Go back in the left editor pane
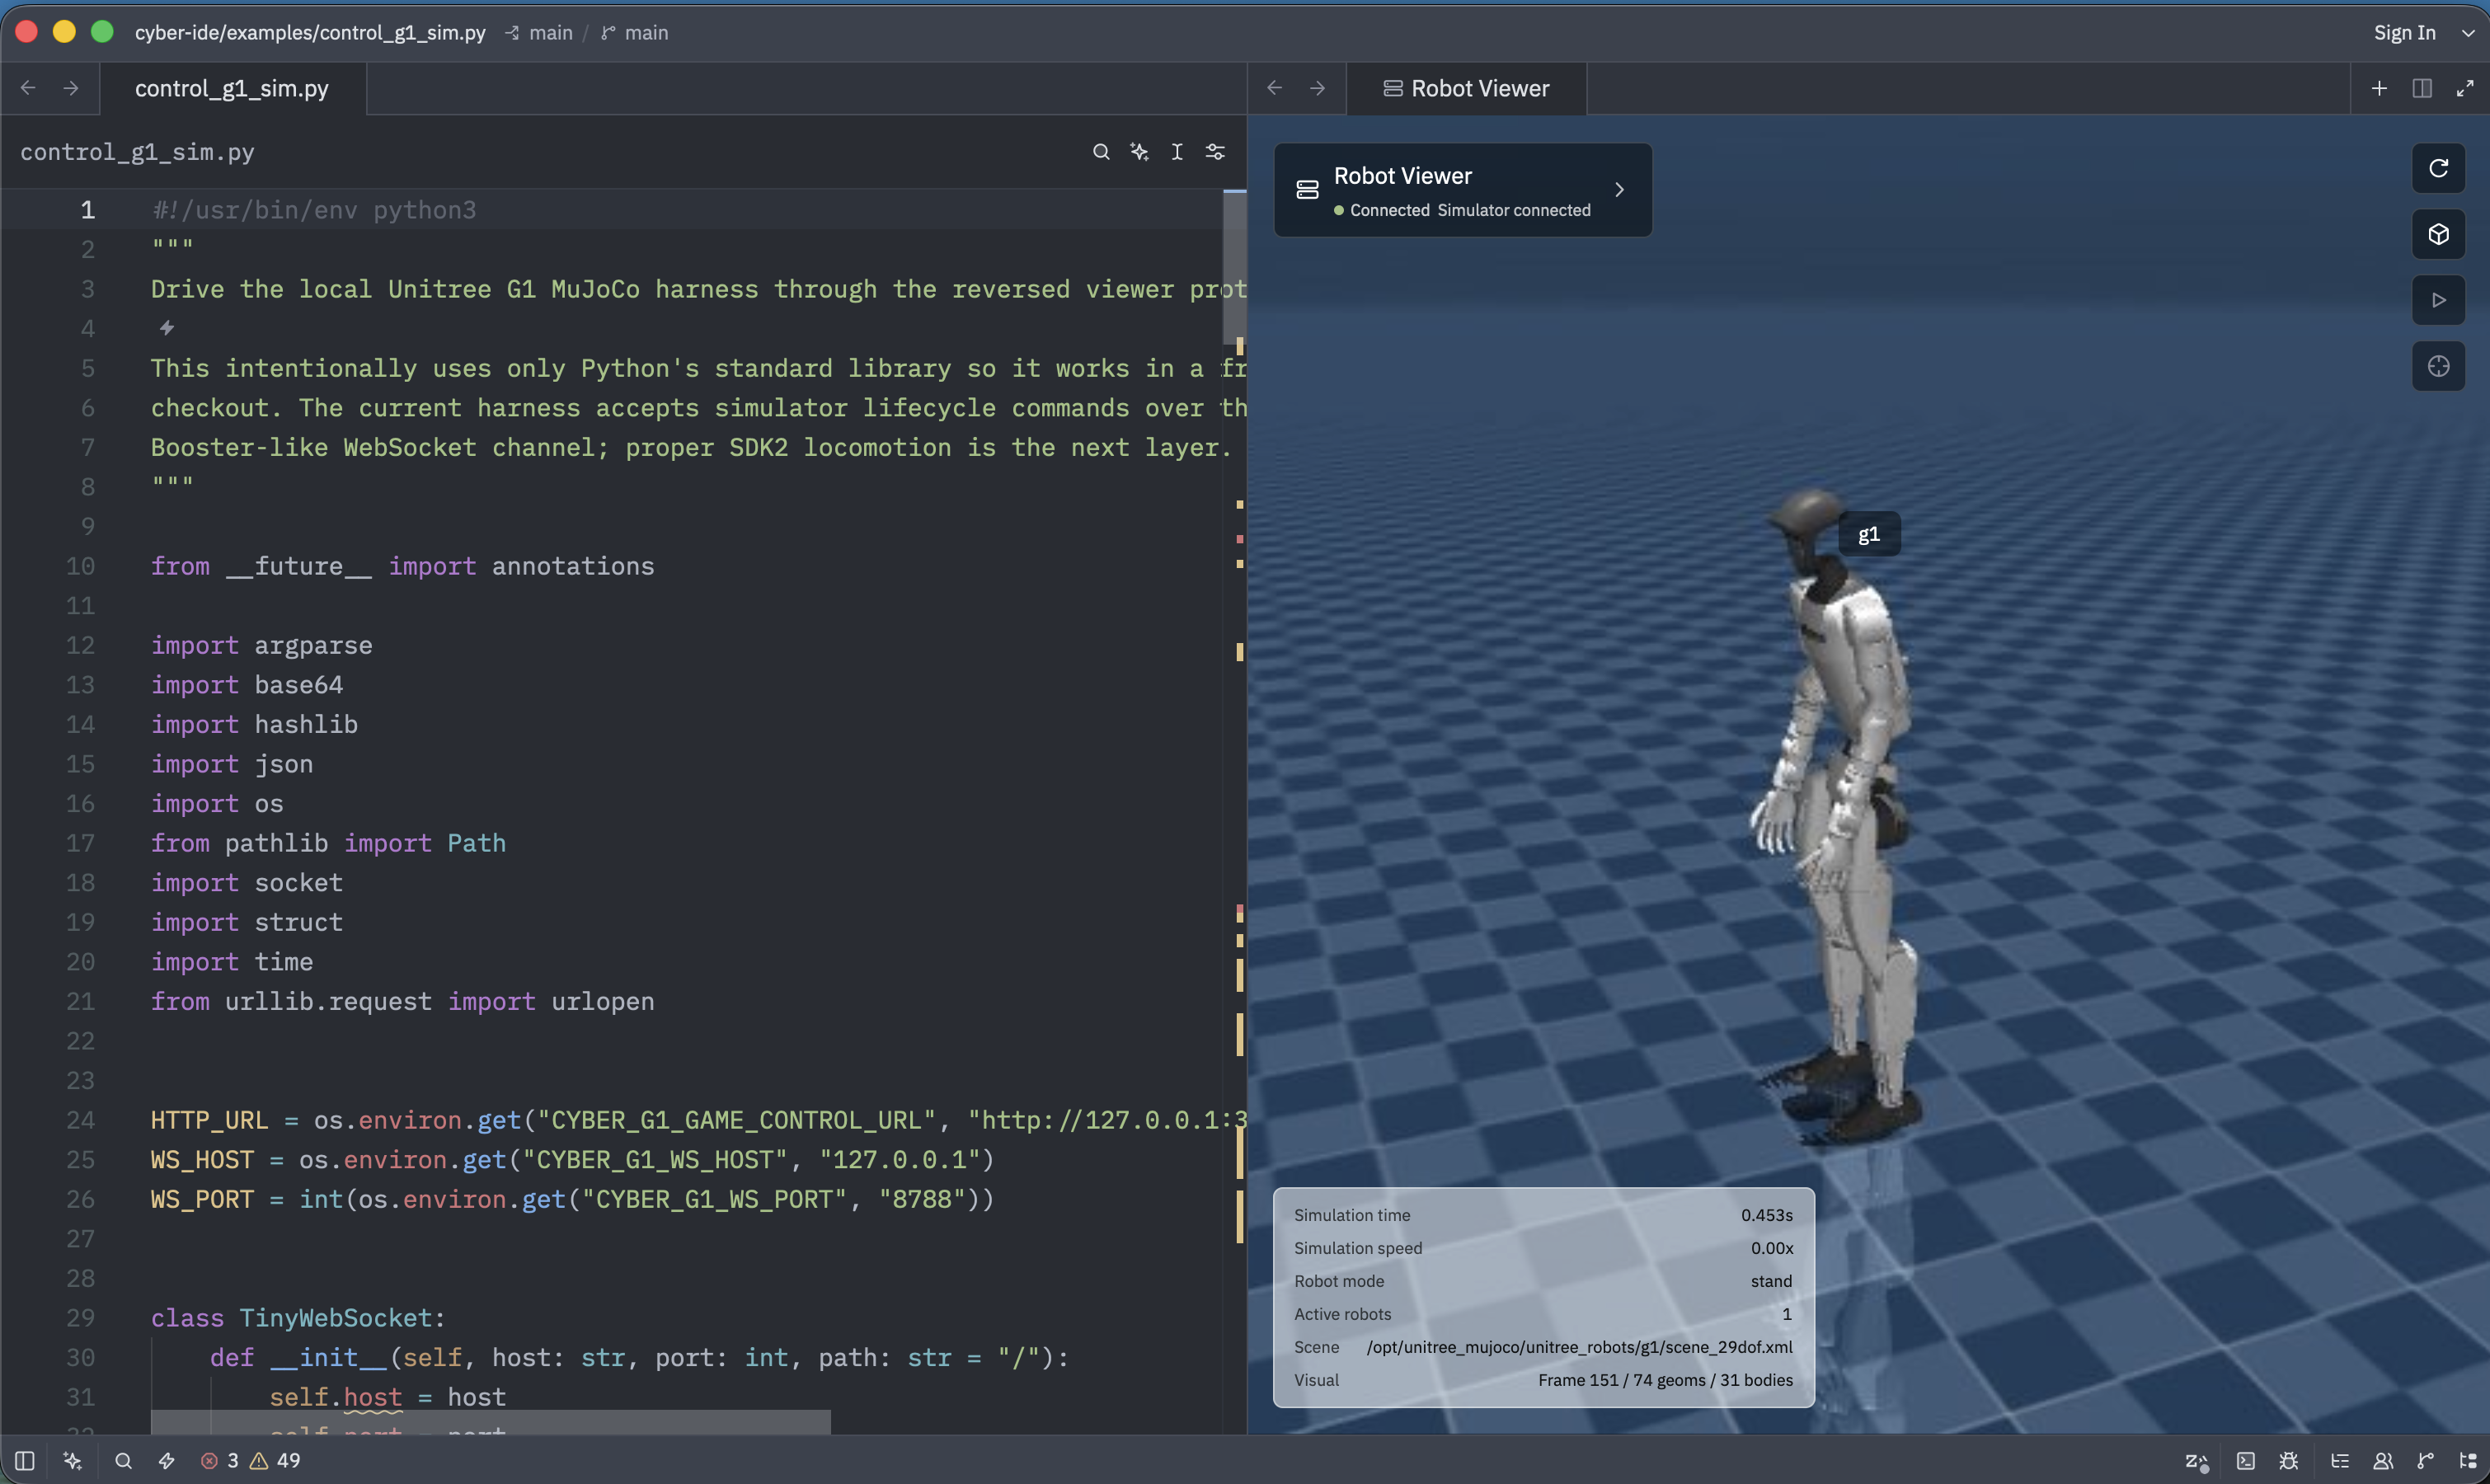The height and width of the screenshot is (1484, 2490). [28, 88]
